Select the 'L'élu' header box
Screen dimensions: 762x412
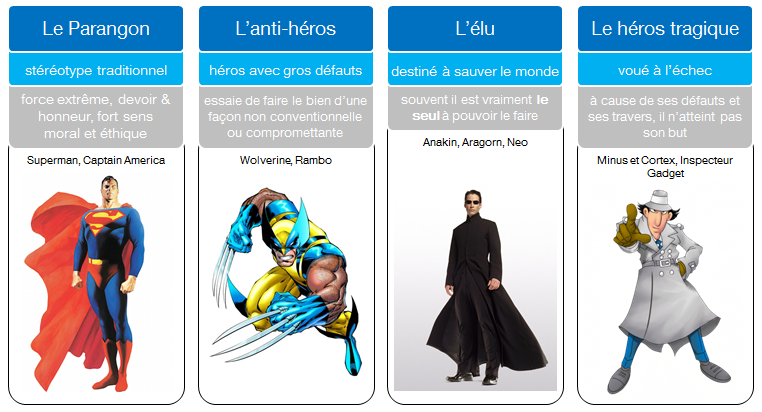475,29
